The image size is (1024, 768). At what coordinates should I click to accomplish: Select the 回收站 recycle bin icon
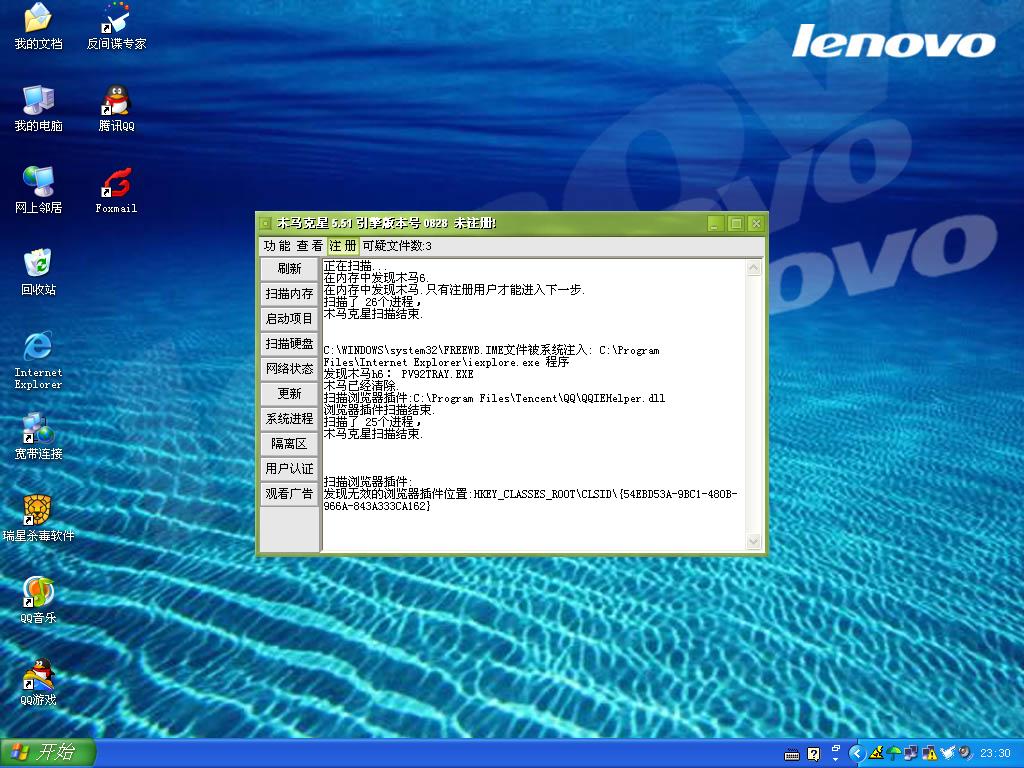pyautogui.click(x=38, y=272)
